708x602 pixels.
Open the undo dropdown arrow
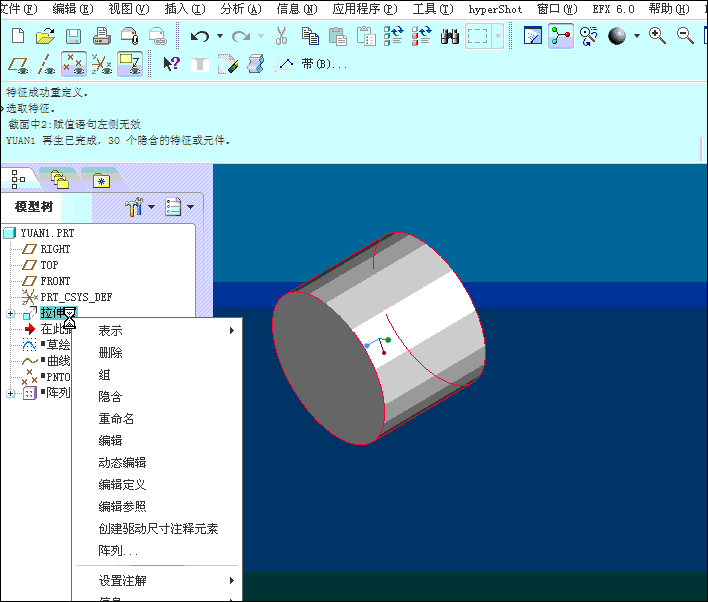coord(220,36)
